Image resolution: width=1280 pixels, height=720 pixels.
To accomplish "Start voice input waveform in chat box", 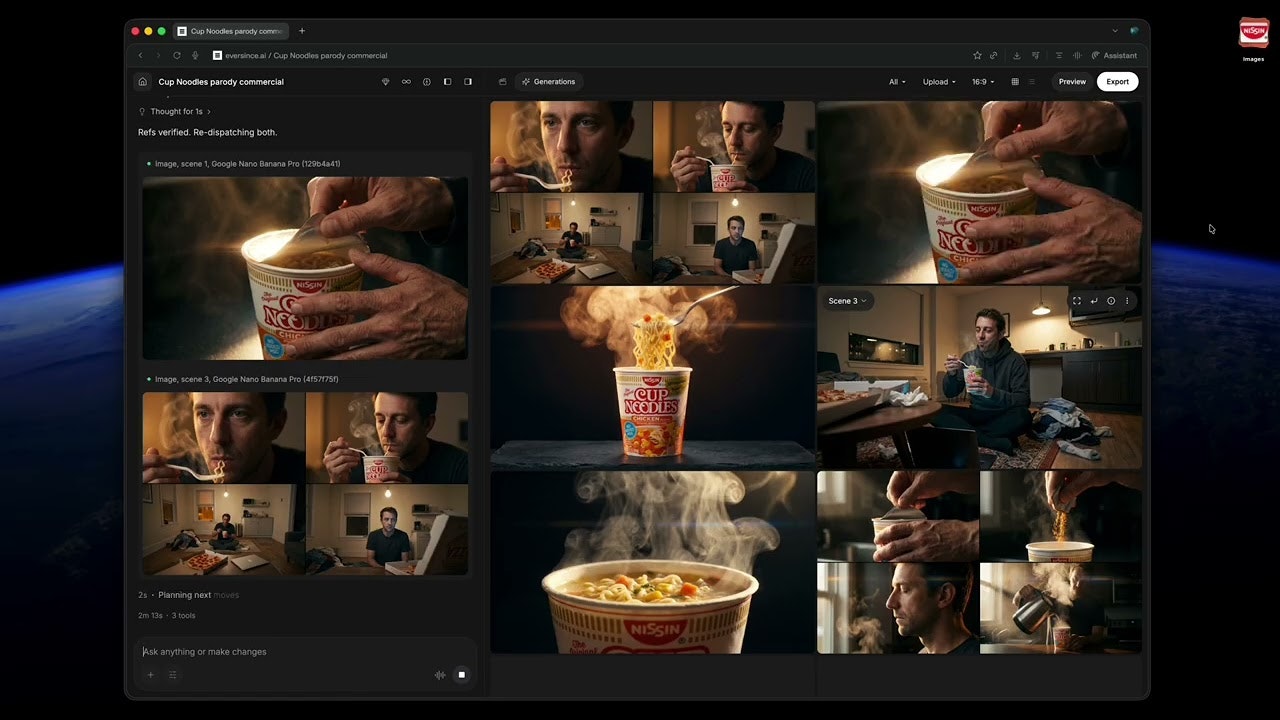I will 440,675.
